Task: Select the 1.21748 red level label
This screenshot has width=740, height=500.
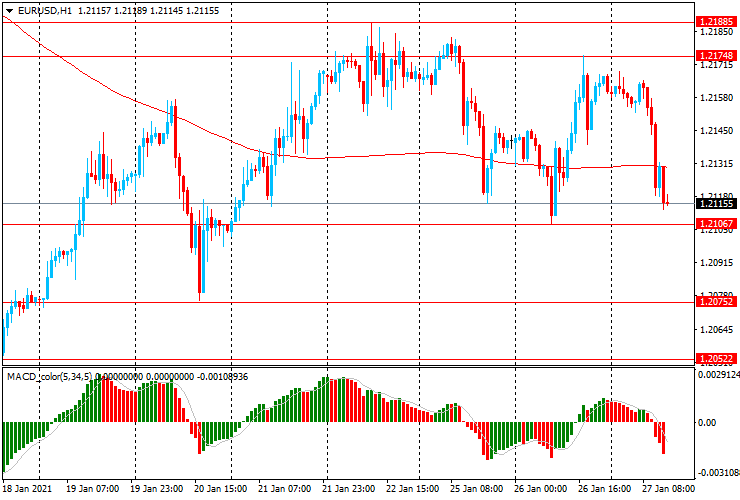Action: pyautogui.click(x=716, y=56)
